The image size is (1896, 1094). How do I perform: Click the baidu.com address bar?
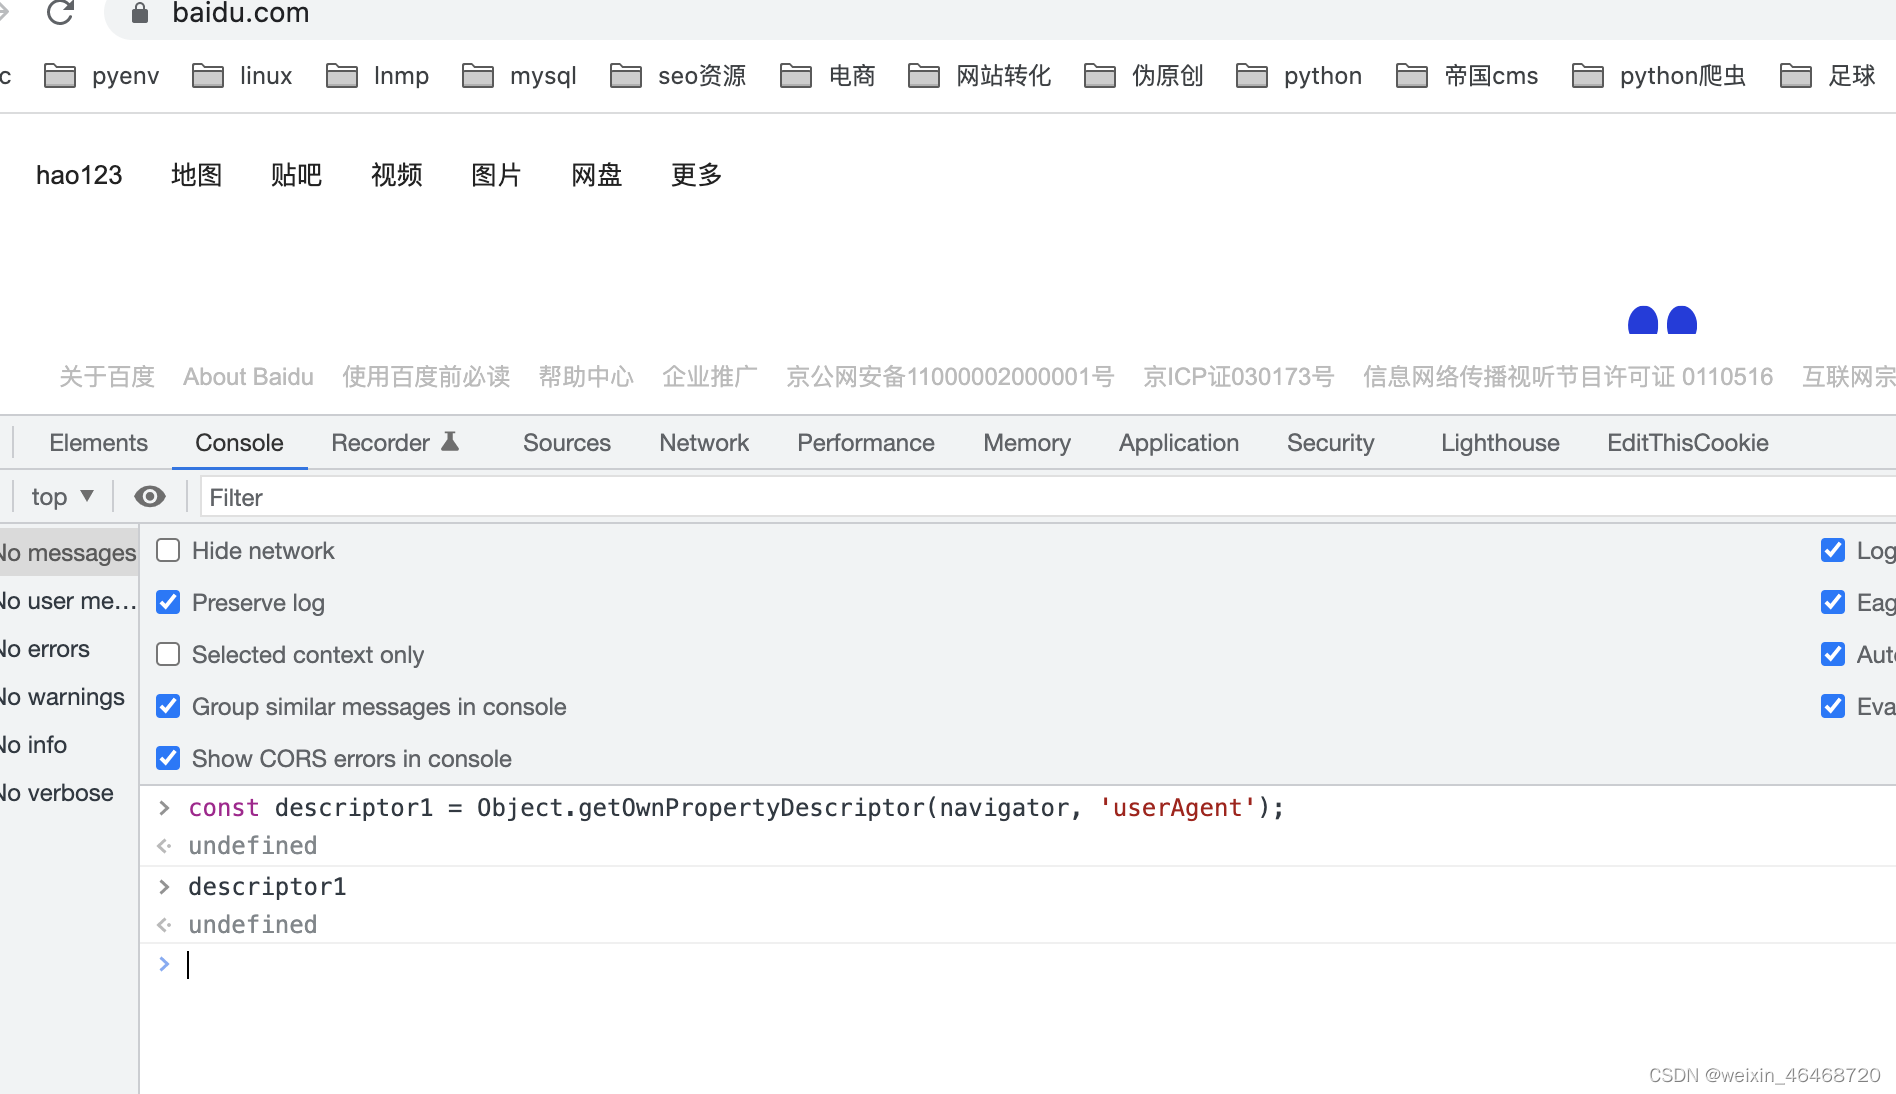(1000, 14)
